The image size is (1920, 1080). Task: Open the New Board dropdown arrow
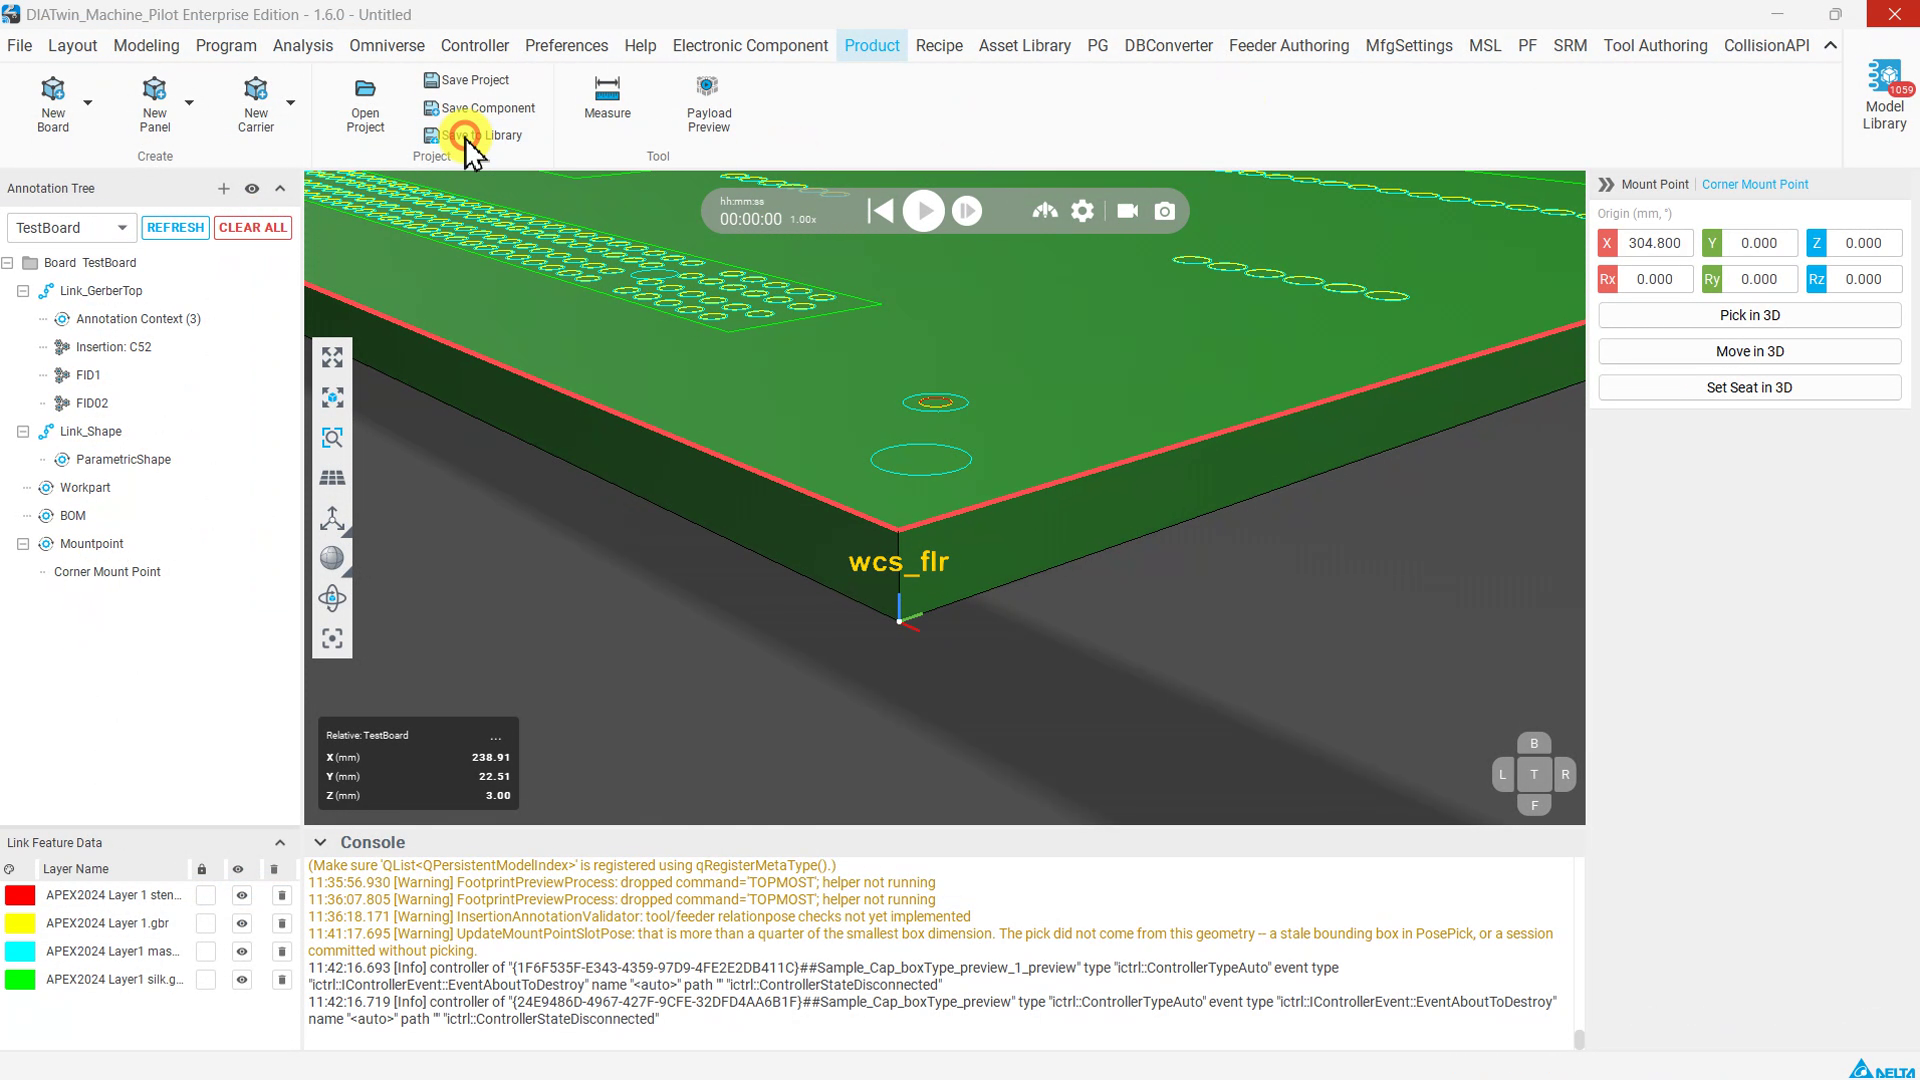(x=88, y=102)
